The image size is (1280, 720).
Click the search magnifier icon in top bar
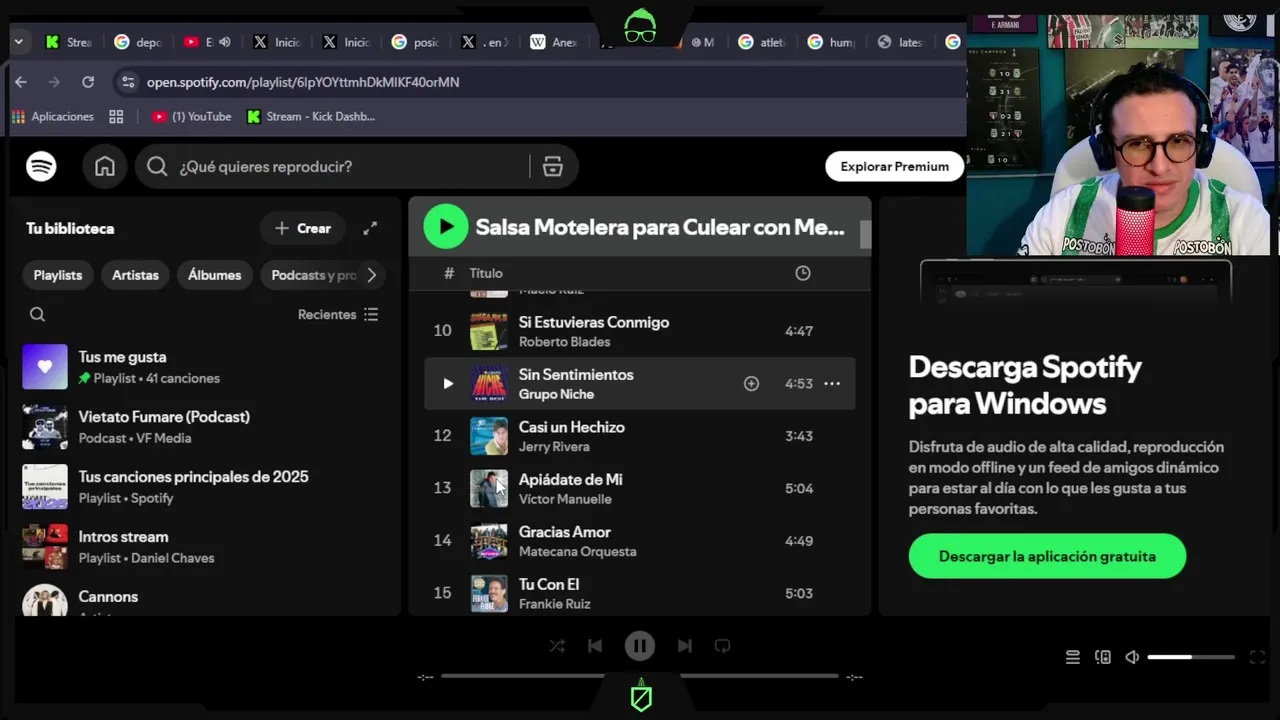point(157,166)
